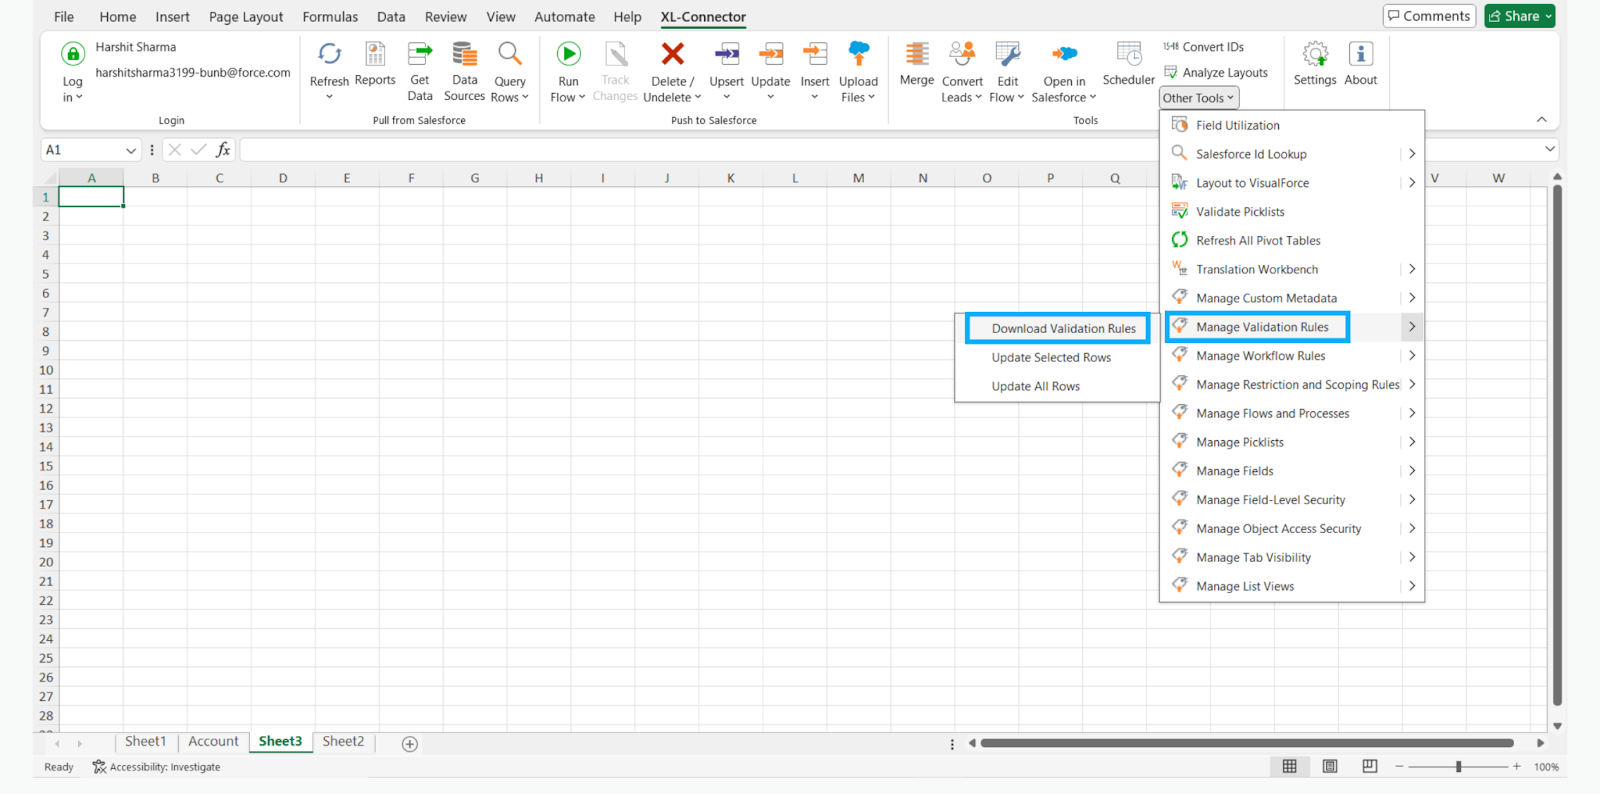Screen dimensions: 1600x794
Task: Expand Salesforce Id Lookup submenu arrow
Action: coord(1412,154)
